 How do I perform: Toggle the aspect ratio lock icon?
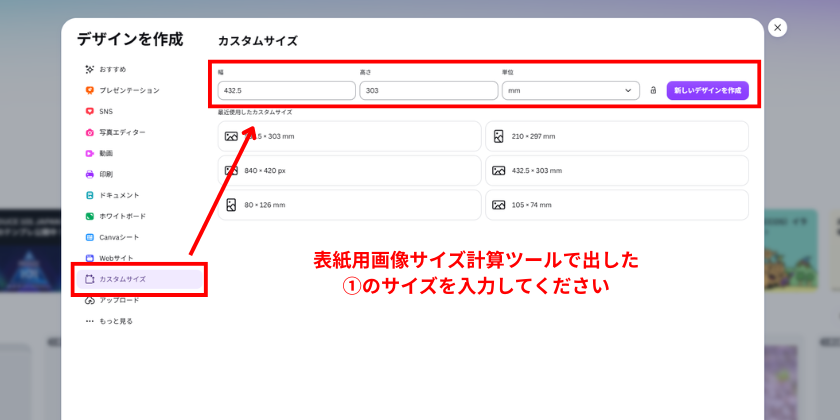point(653,91)
